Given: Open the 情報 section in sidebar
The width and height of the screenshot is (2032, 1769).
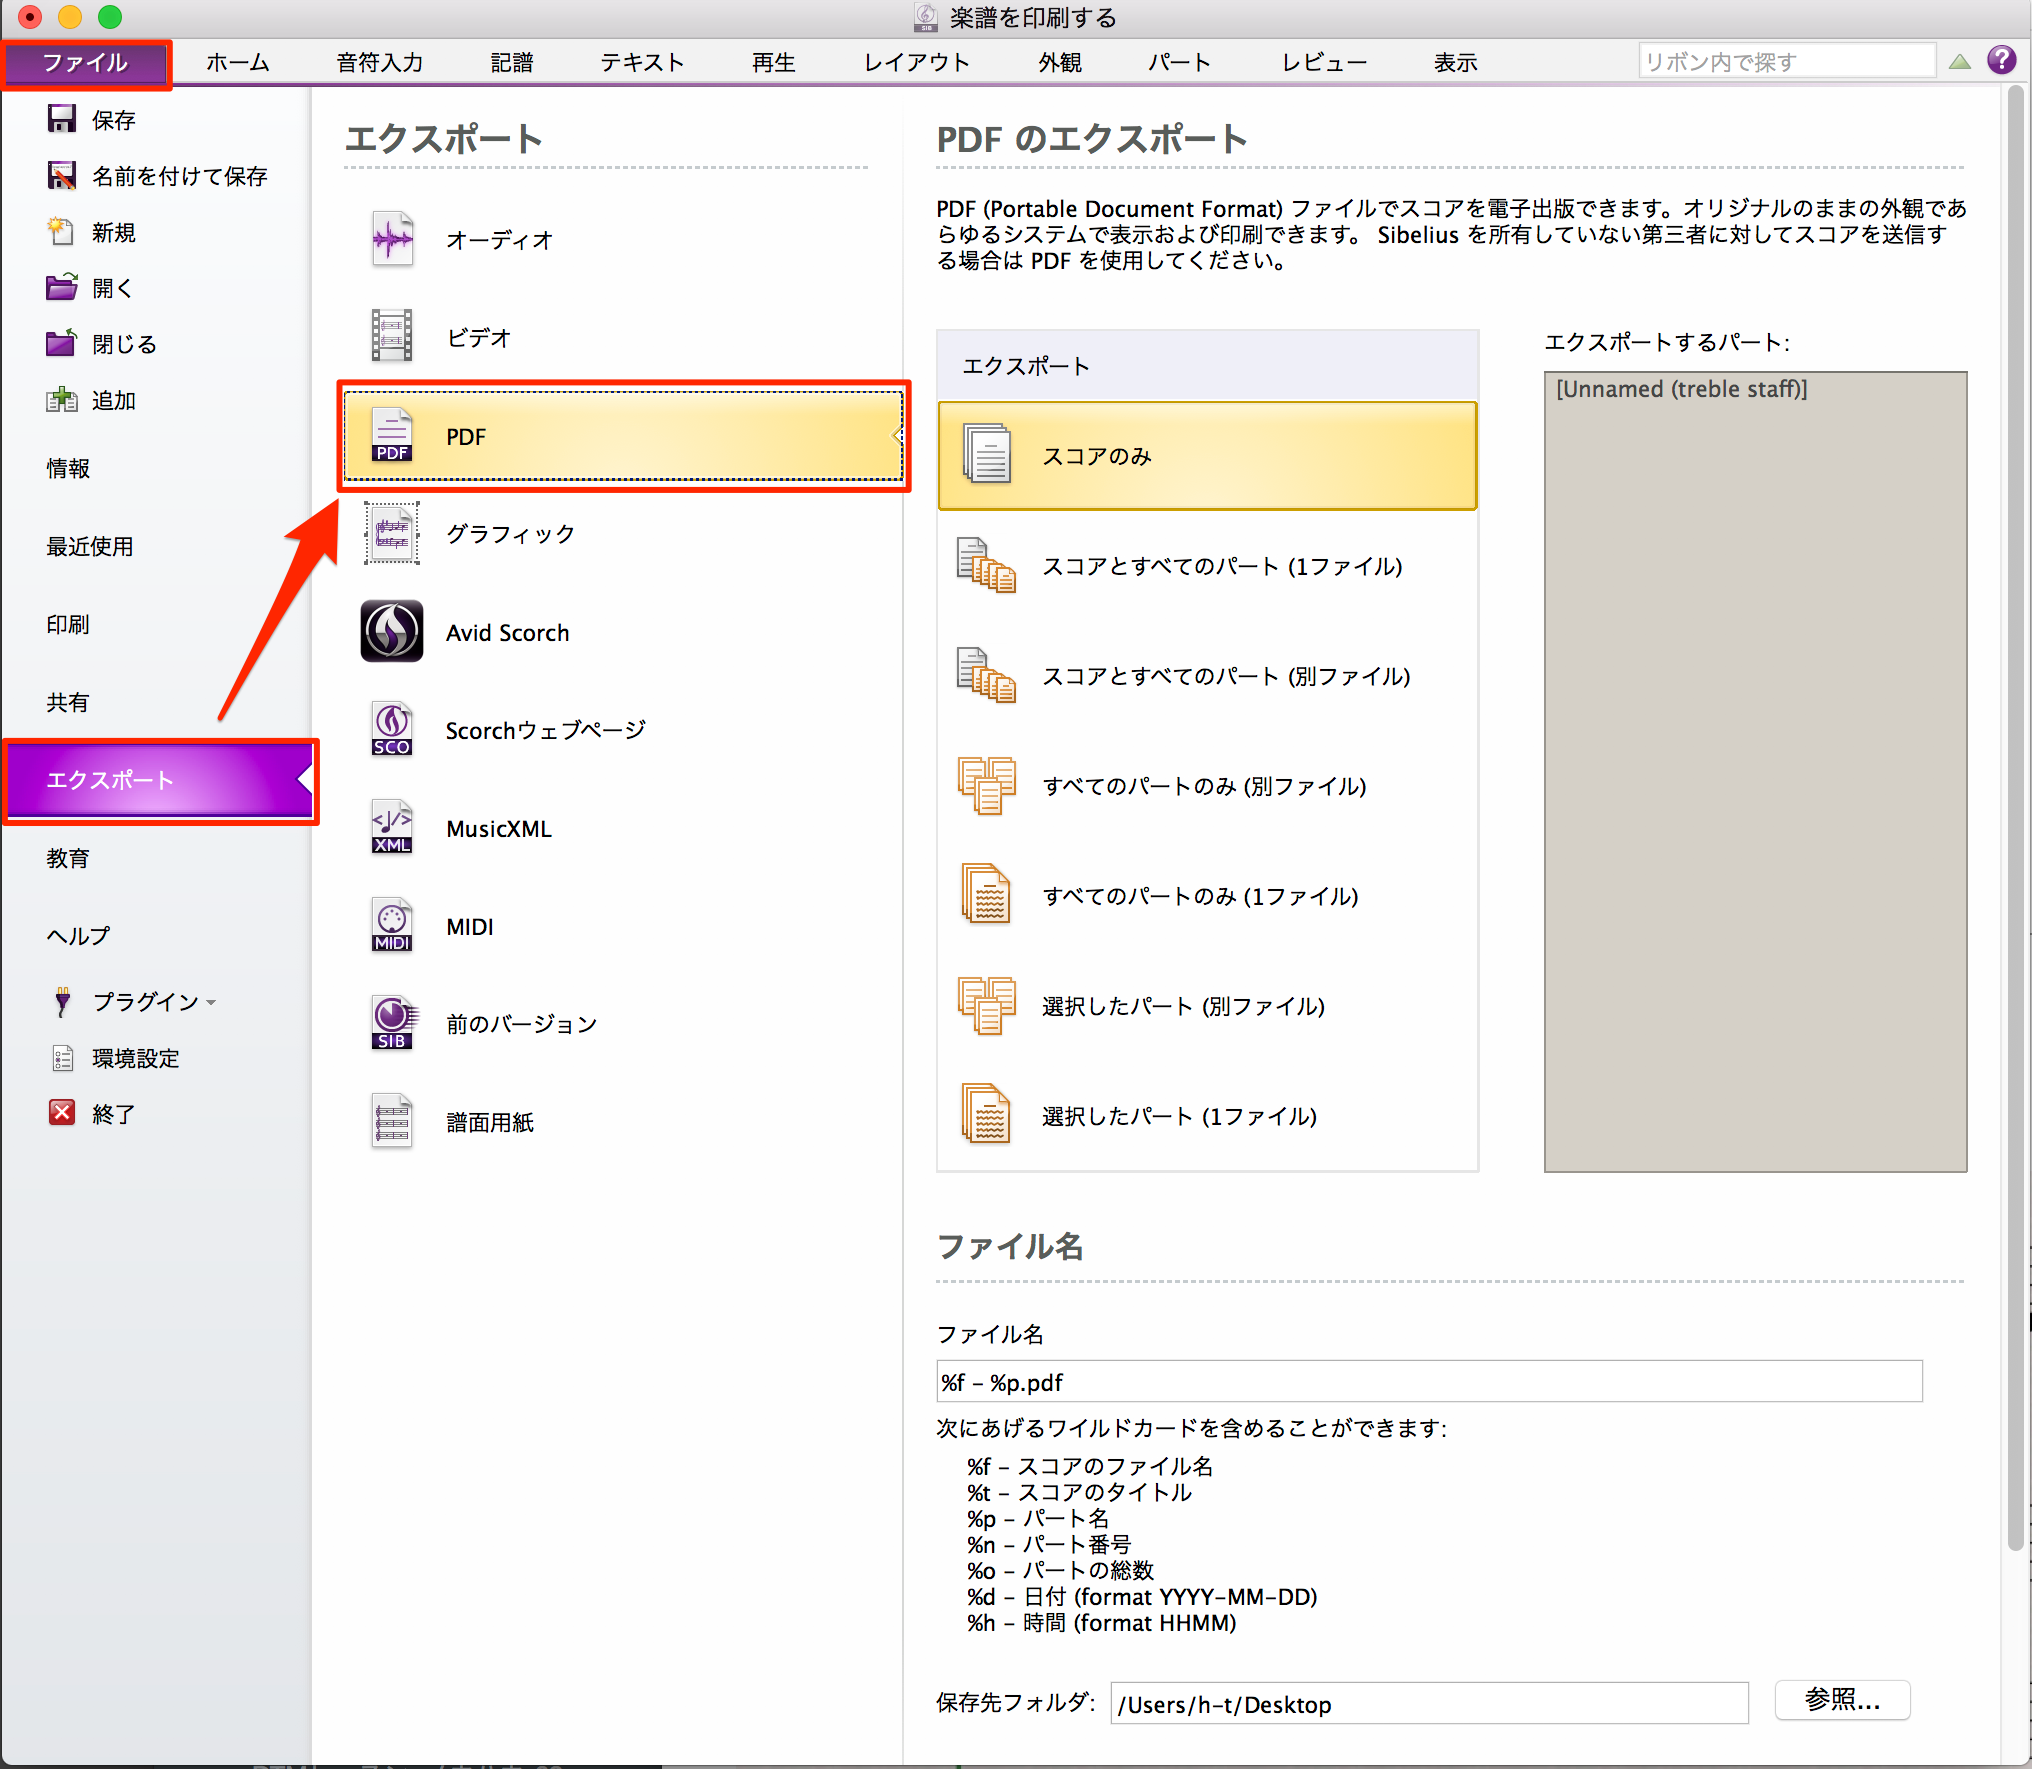Looking at the screenshot, I should coord(68,468).
